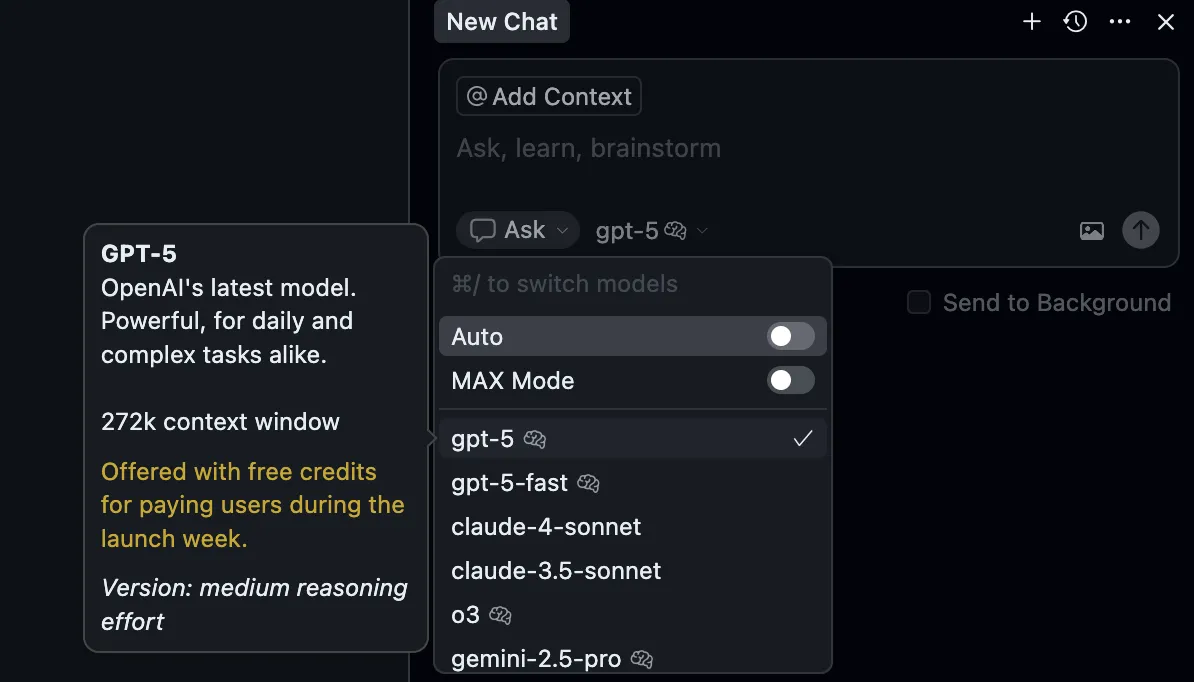Image resolution: width=1194 pixels, height=682 pixels.
Task: Click the brain icon beside gemini-2.5-pro
Action: [x=642, y=660]
